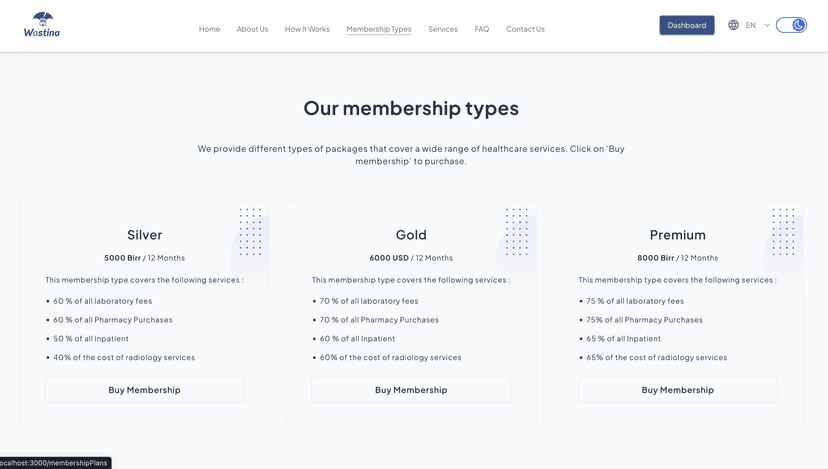
Task: Click the Wastina umbrella logo
Action: [x=42, y=25]
